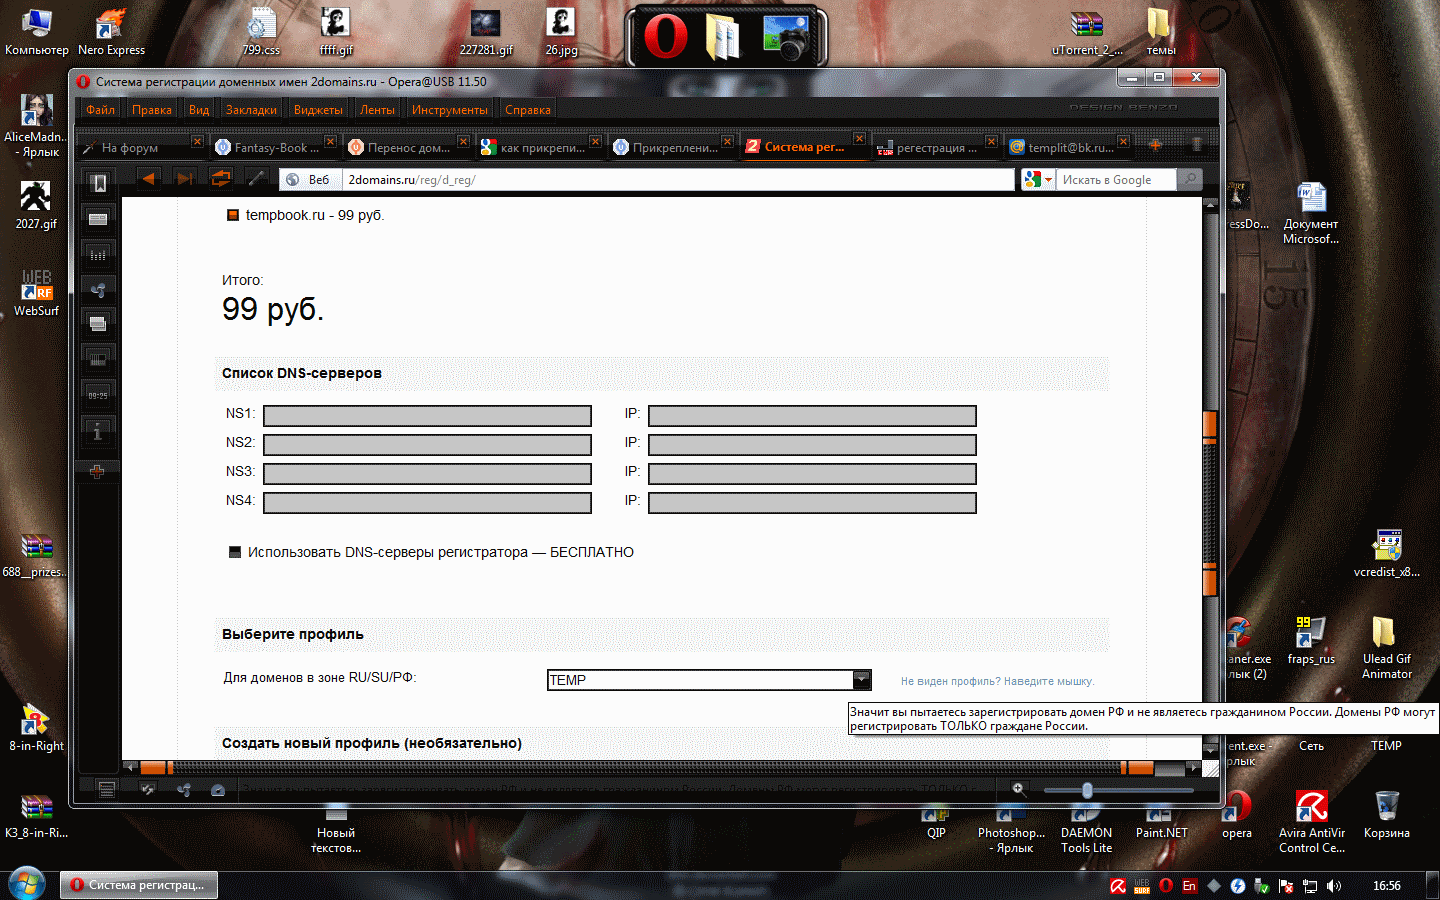Open the profile dropdown showing TEMP

click(x=709, y=680)
